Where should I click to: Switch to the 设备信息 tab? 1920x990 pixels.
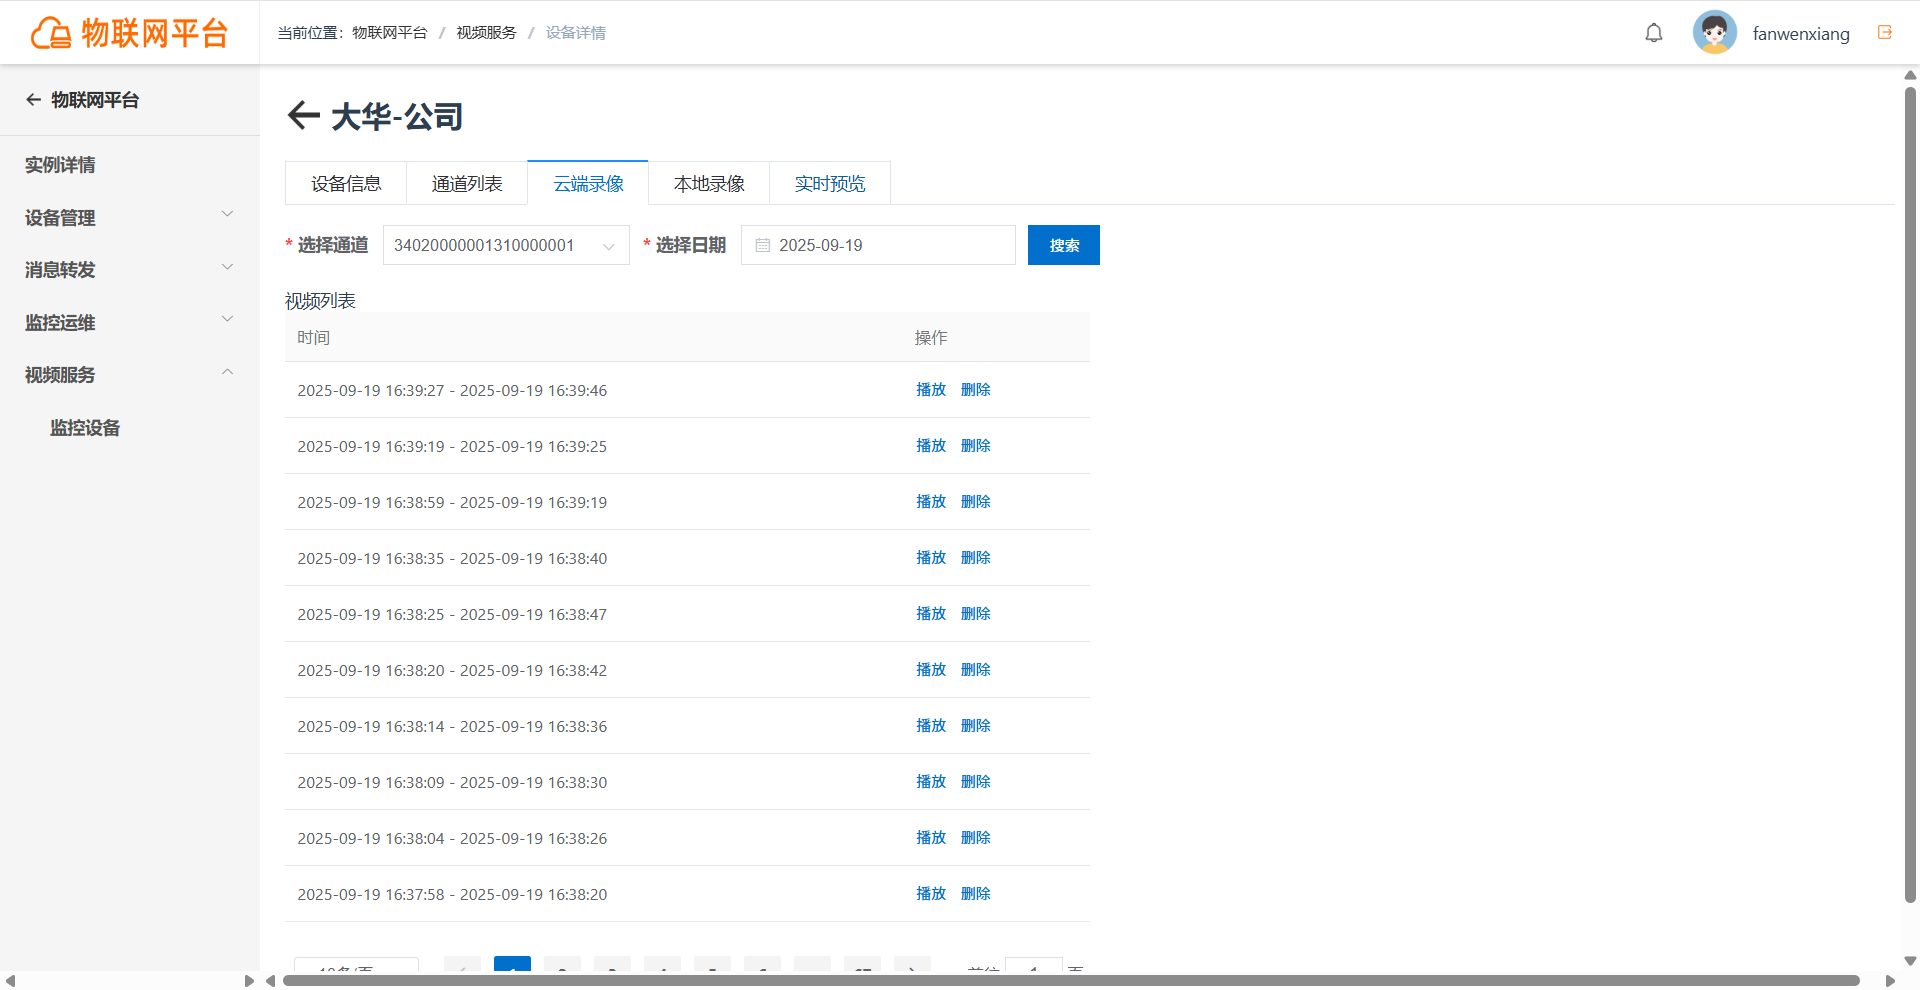click(346, 183)
